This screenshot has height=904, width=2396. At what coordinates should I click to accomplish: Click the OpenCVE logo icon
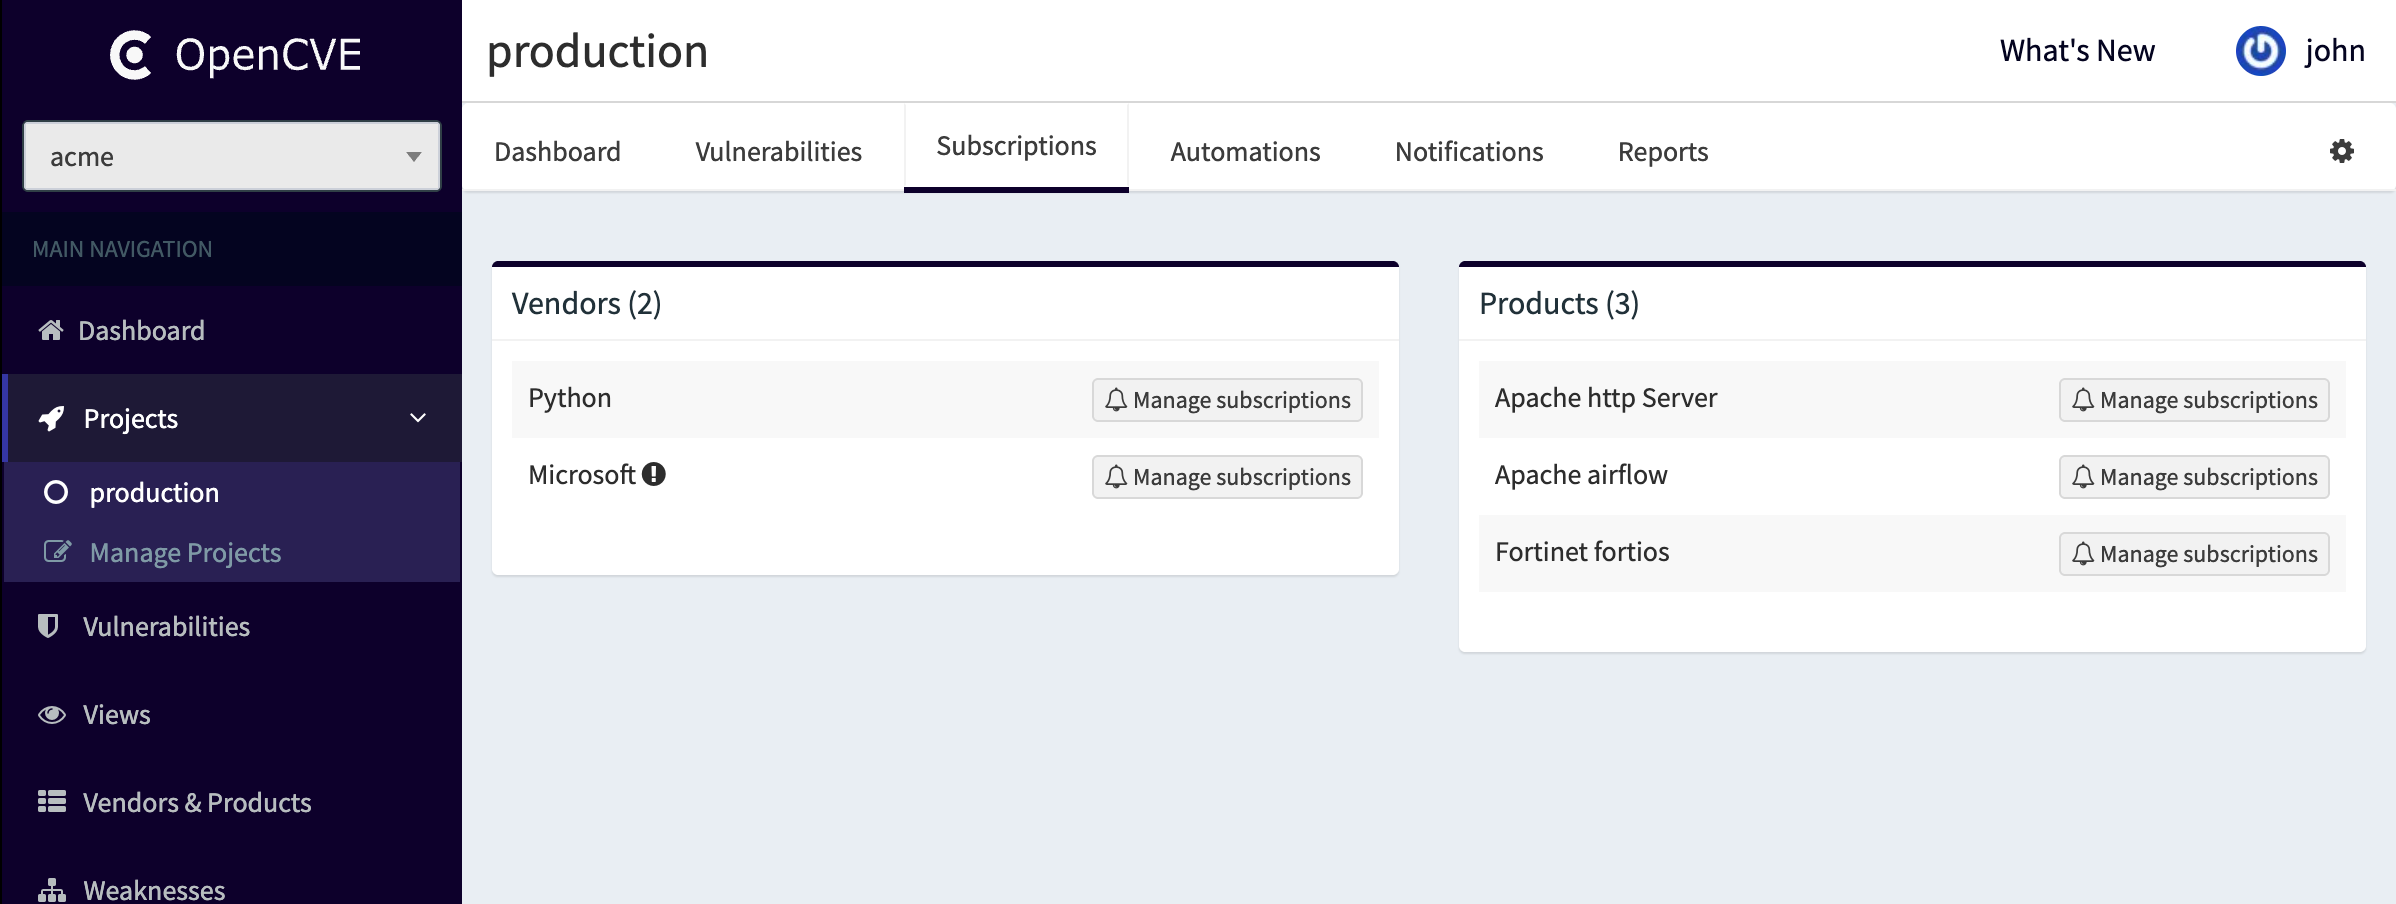pos(131,55)
